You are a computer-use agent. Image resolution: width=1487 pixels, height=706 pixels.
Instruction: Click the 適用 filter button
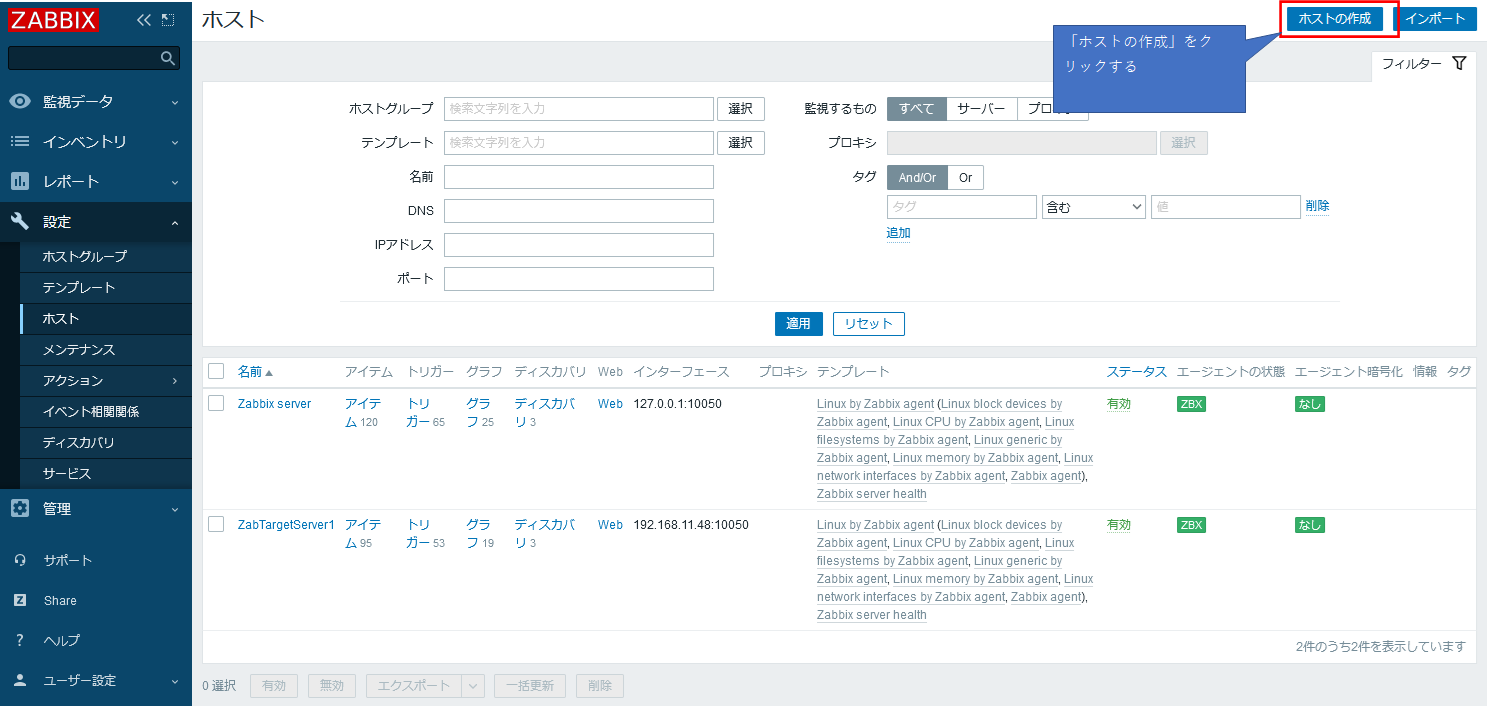point(798,324)
